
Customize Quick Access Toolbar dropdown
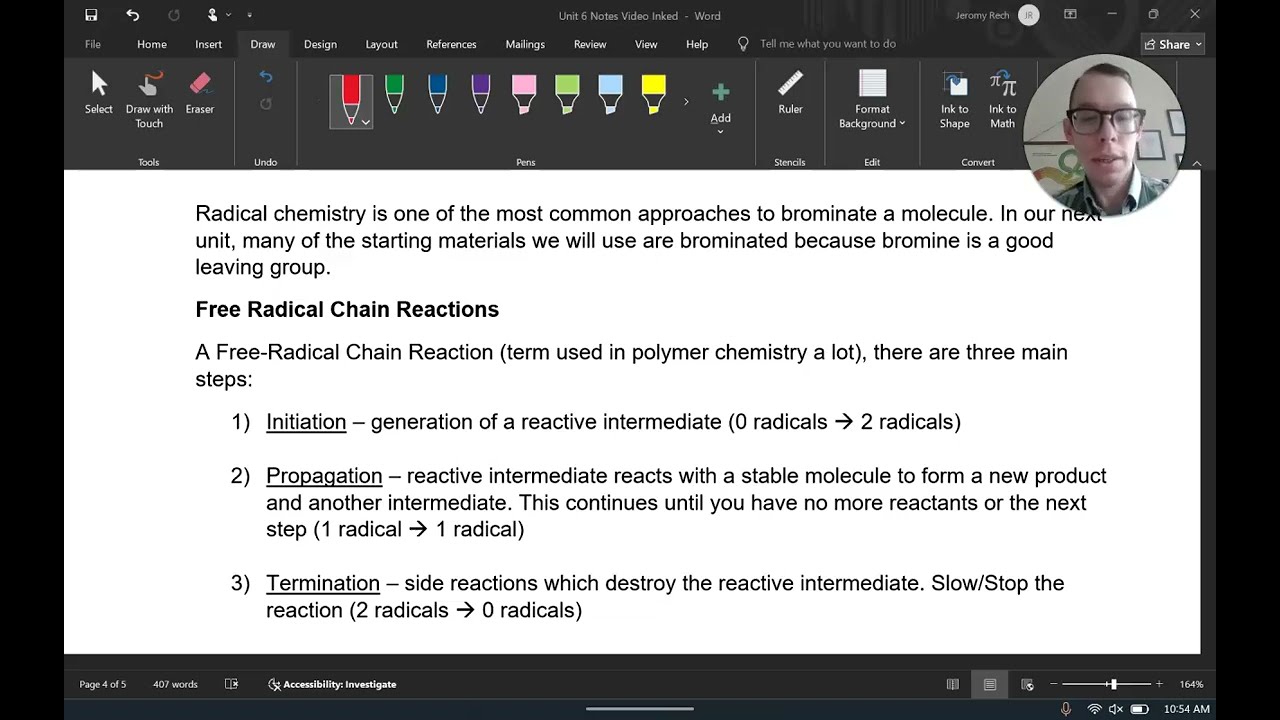[x=249, y=15]
